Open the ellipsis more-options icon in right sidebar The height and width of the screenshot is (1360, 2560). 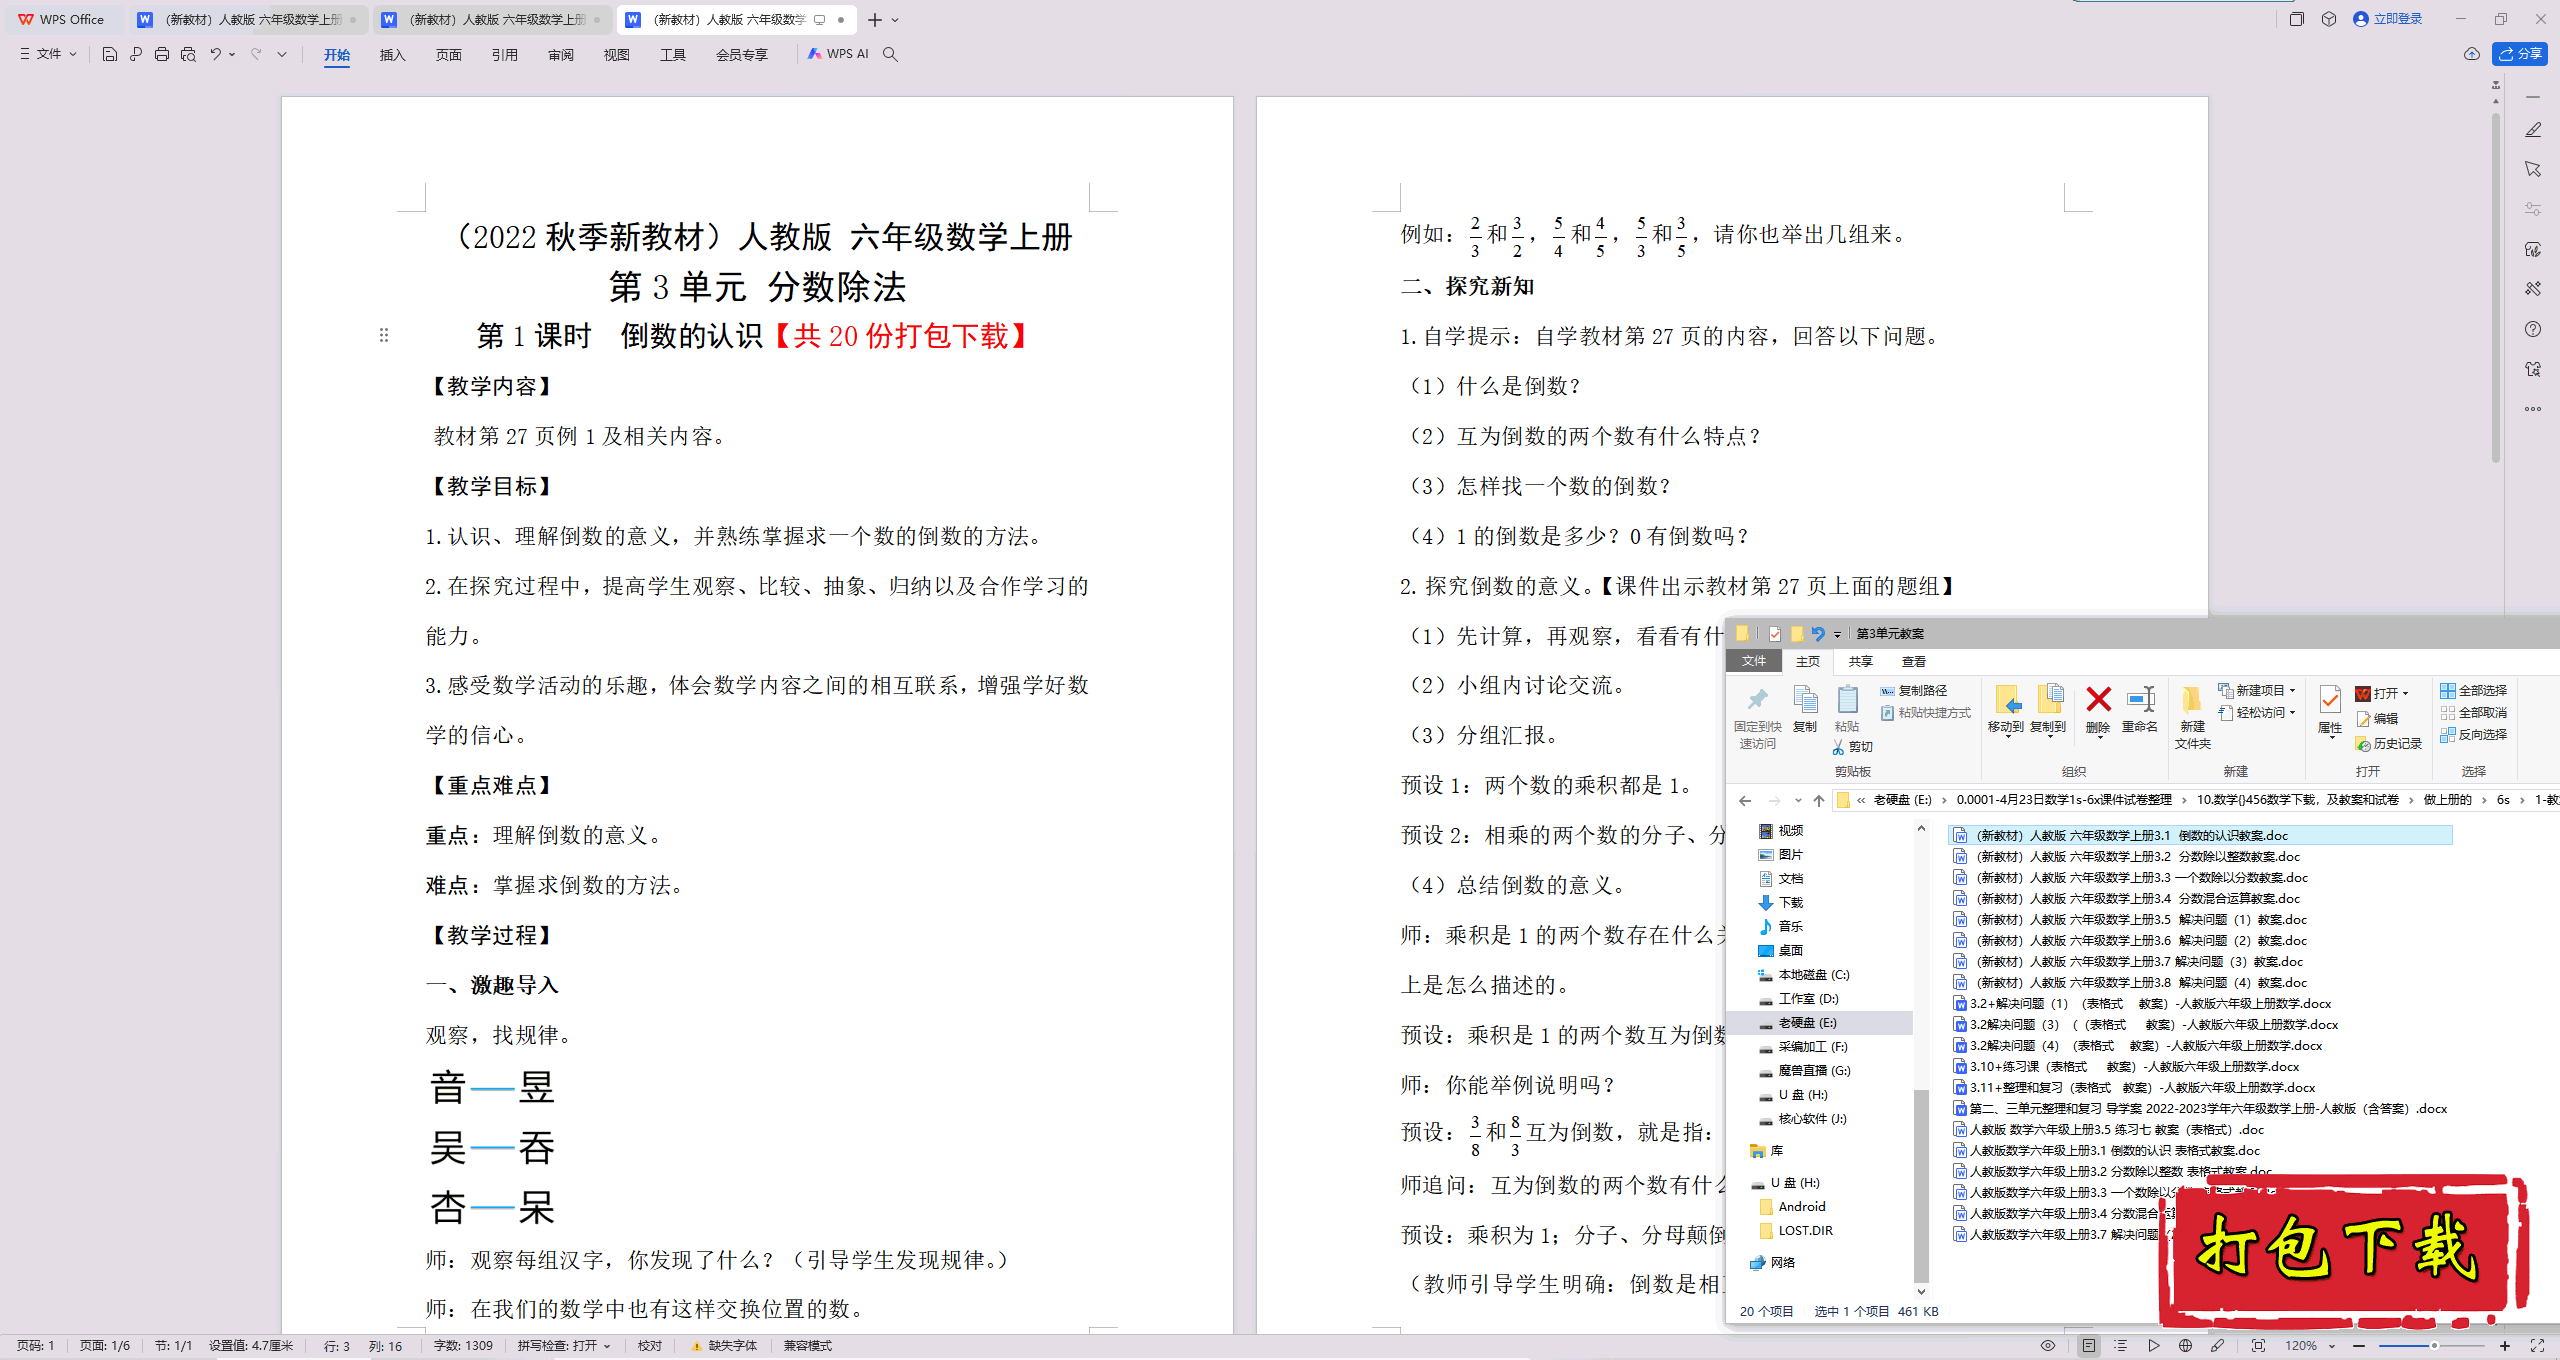click(2533, 409)
